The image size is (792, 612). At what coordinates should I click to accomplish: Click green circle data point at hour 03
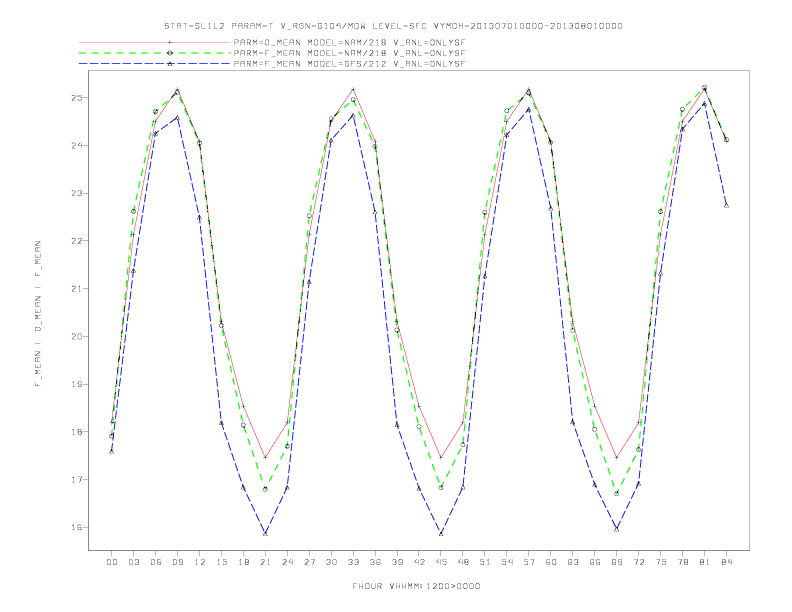coord(133,211)
